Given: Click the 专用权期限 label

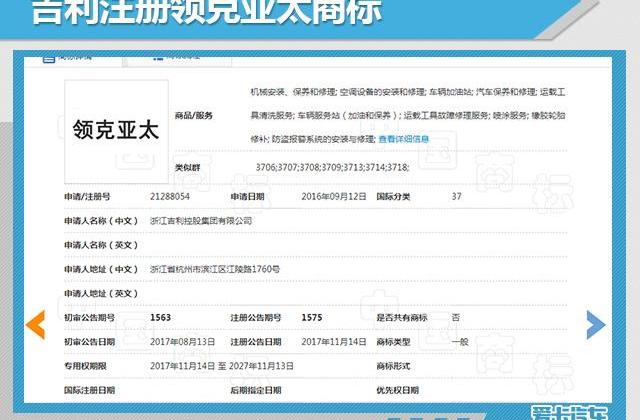Looking at the screenshot, I should coord(85,366).
